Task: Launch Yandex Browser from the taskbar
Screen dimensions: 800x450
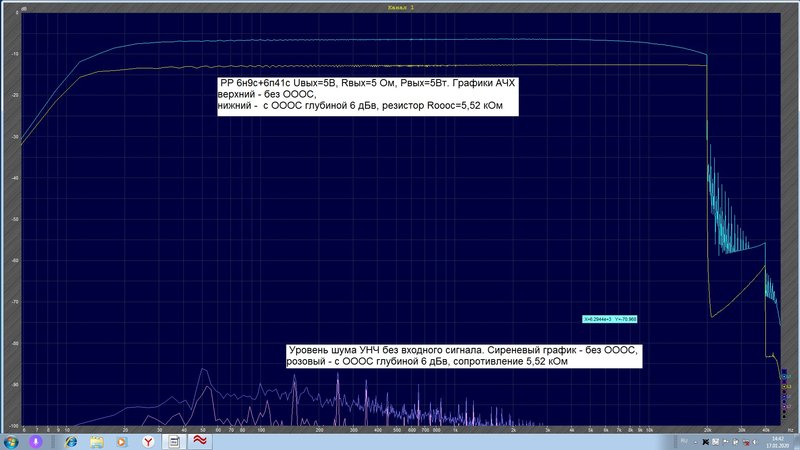Action: 148,442
